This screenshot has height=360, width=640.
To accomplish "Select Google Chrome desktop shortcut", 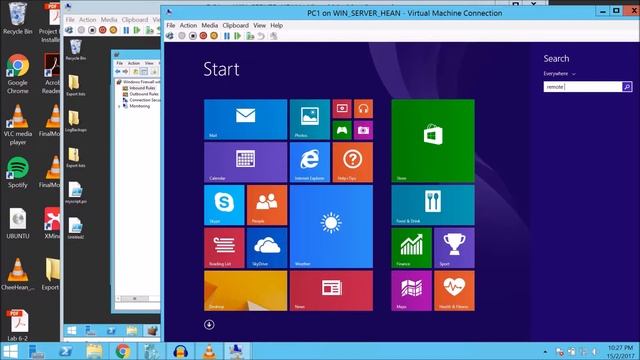I will pos(18,74).
